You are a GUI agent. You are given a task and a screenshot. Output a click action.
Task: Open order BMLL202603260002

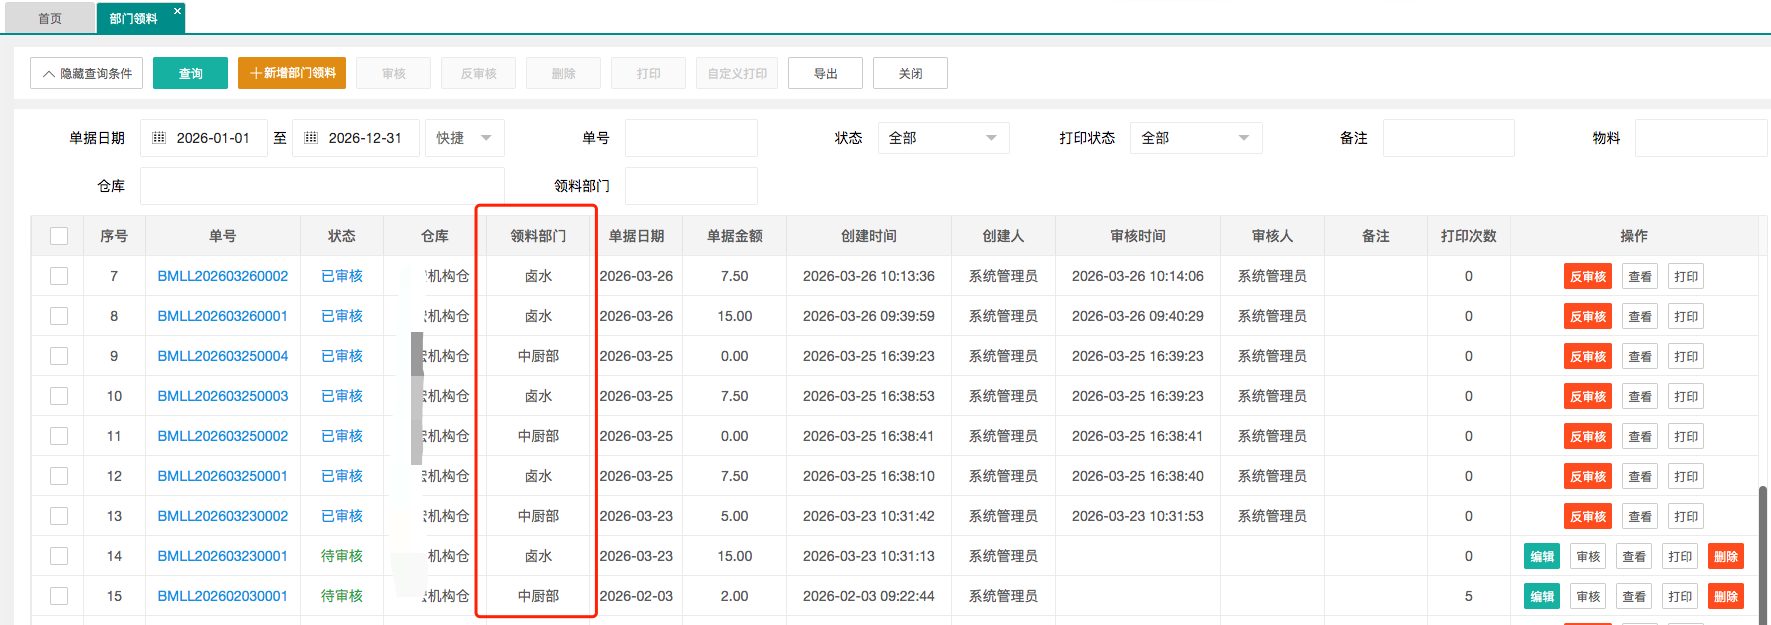pos(223,276)
